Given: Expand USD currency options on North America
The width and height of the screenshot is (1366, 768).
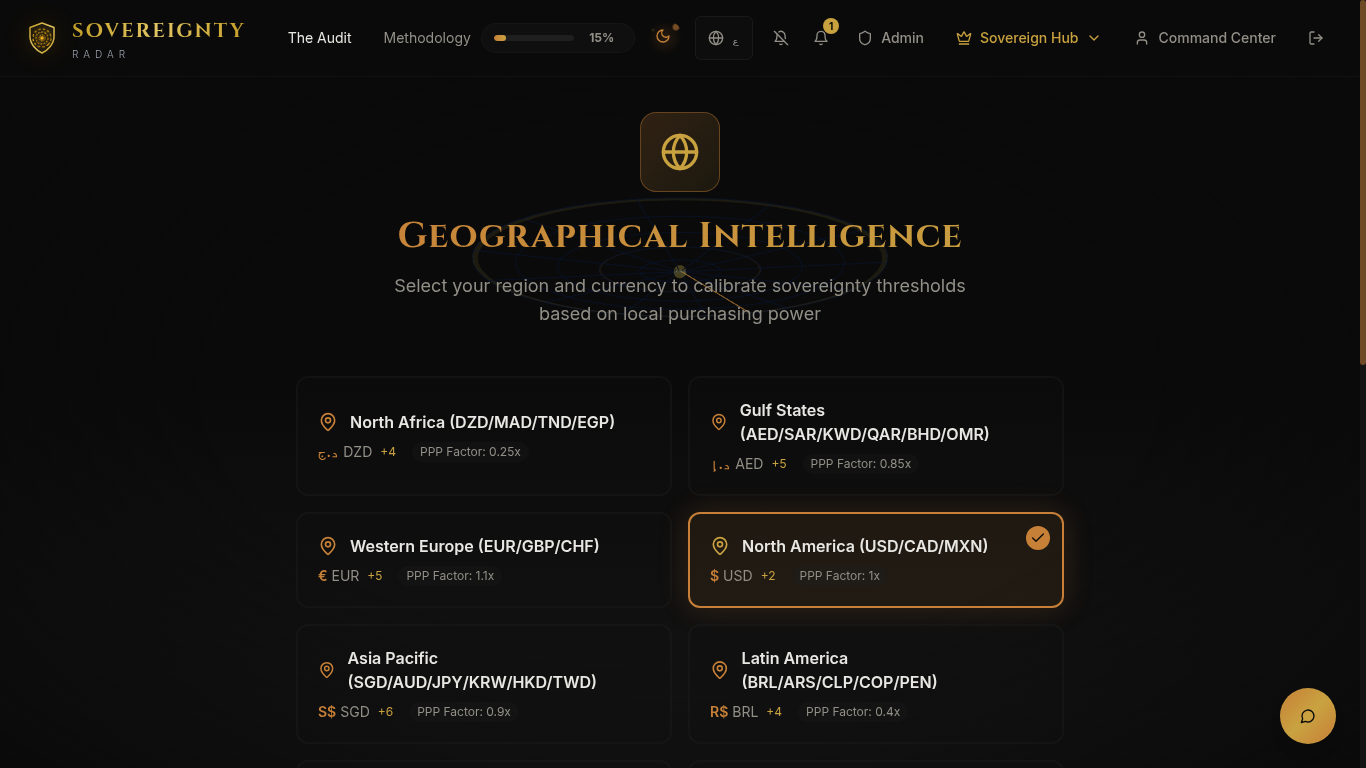Looking at the screenshot, I should [x=767, y=576].
